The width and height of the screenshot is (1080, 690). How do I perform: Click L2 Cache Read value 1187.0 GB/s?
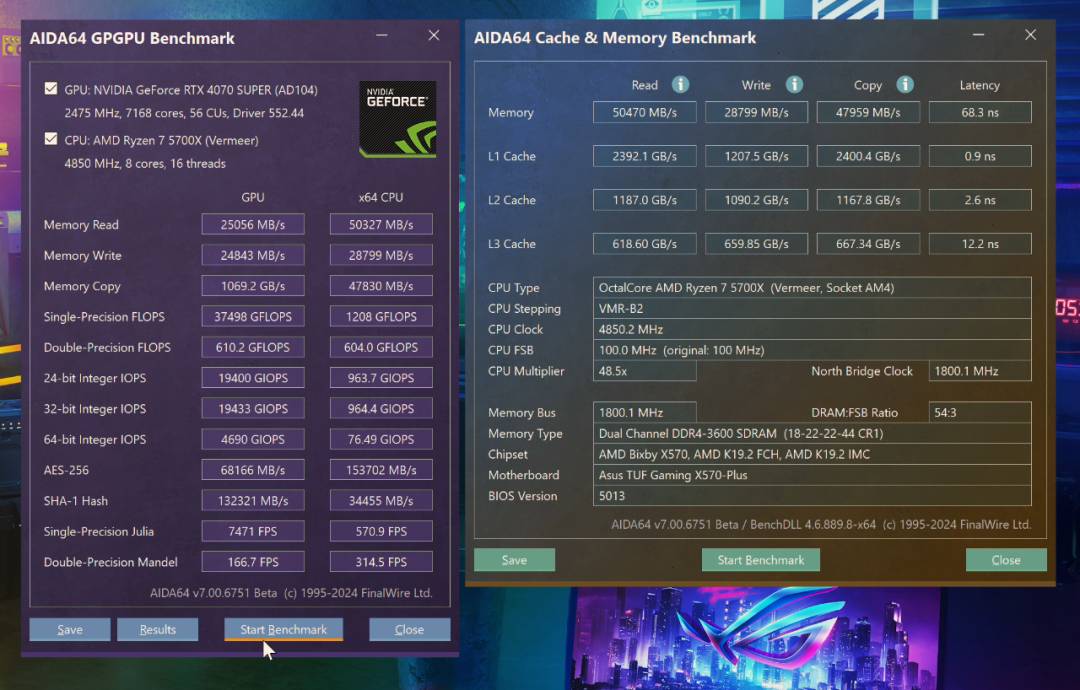coord(645,200)
